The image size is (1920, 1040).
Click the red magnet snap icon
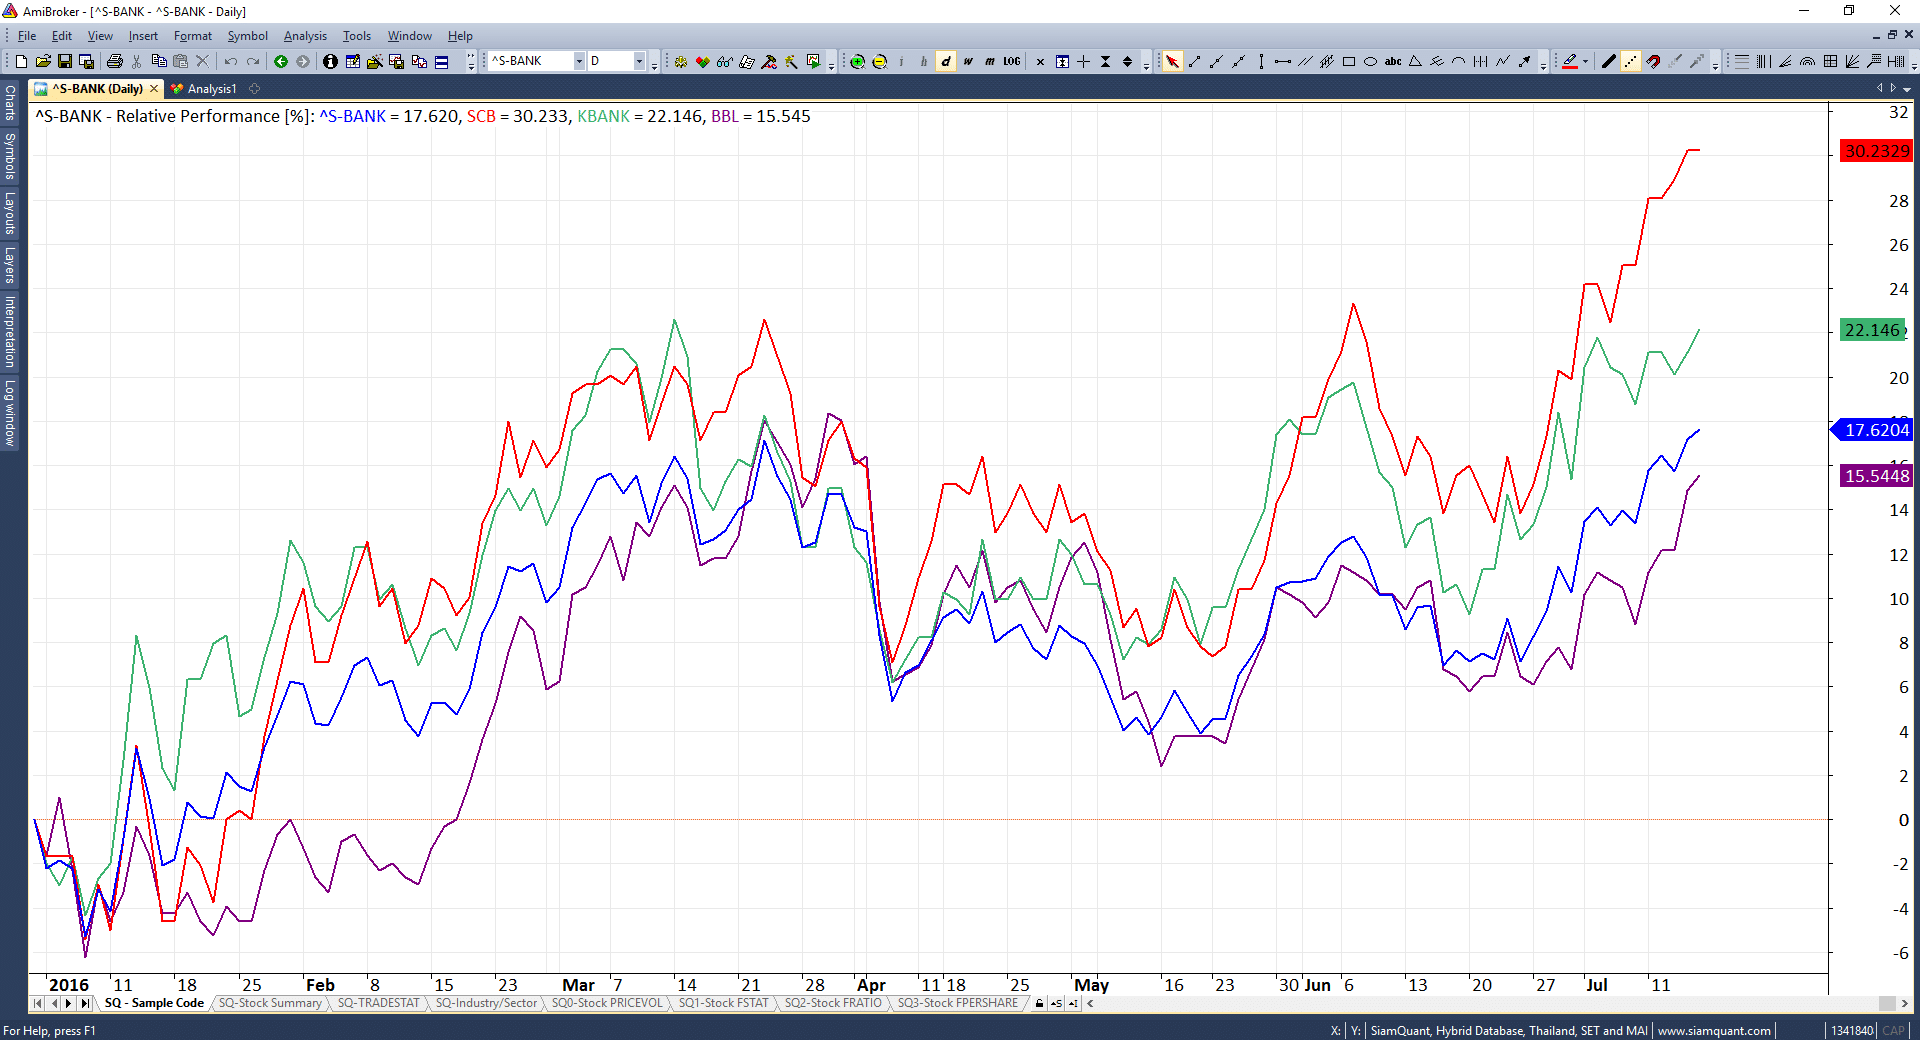(1653, 62)
